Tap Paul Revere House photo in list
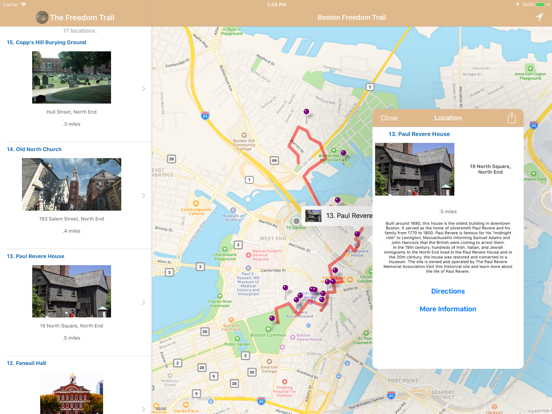Viewport: 552px width, 414px height. point(71,291)
